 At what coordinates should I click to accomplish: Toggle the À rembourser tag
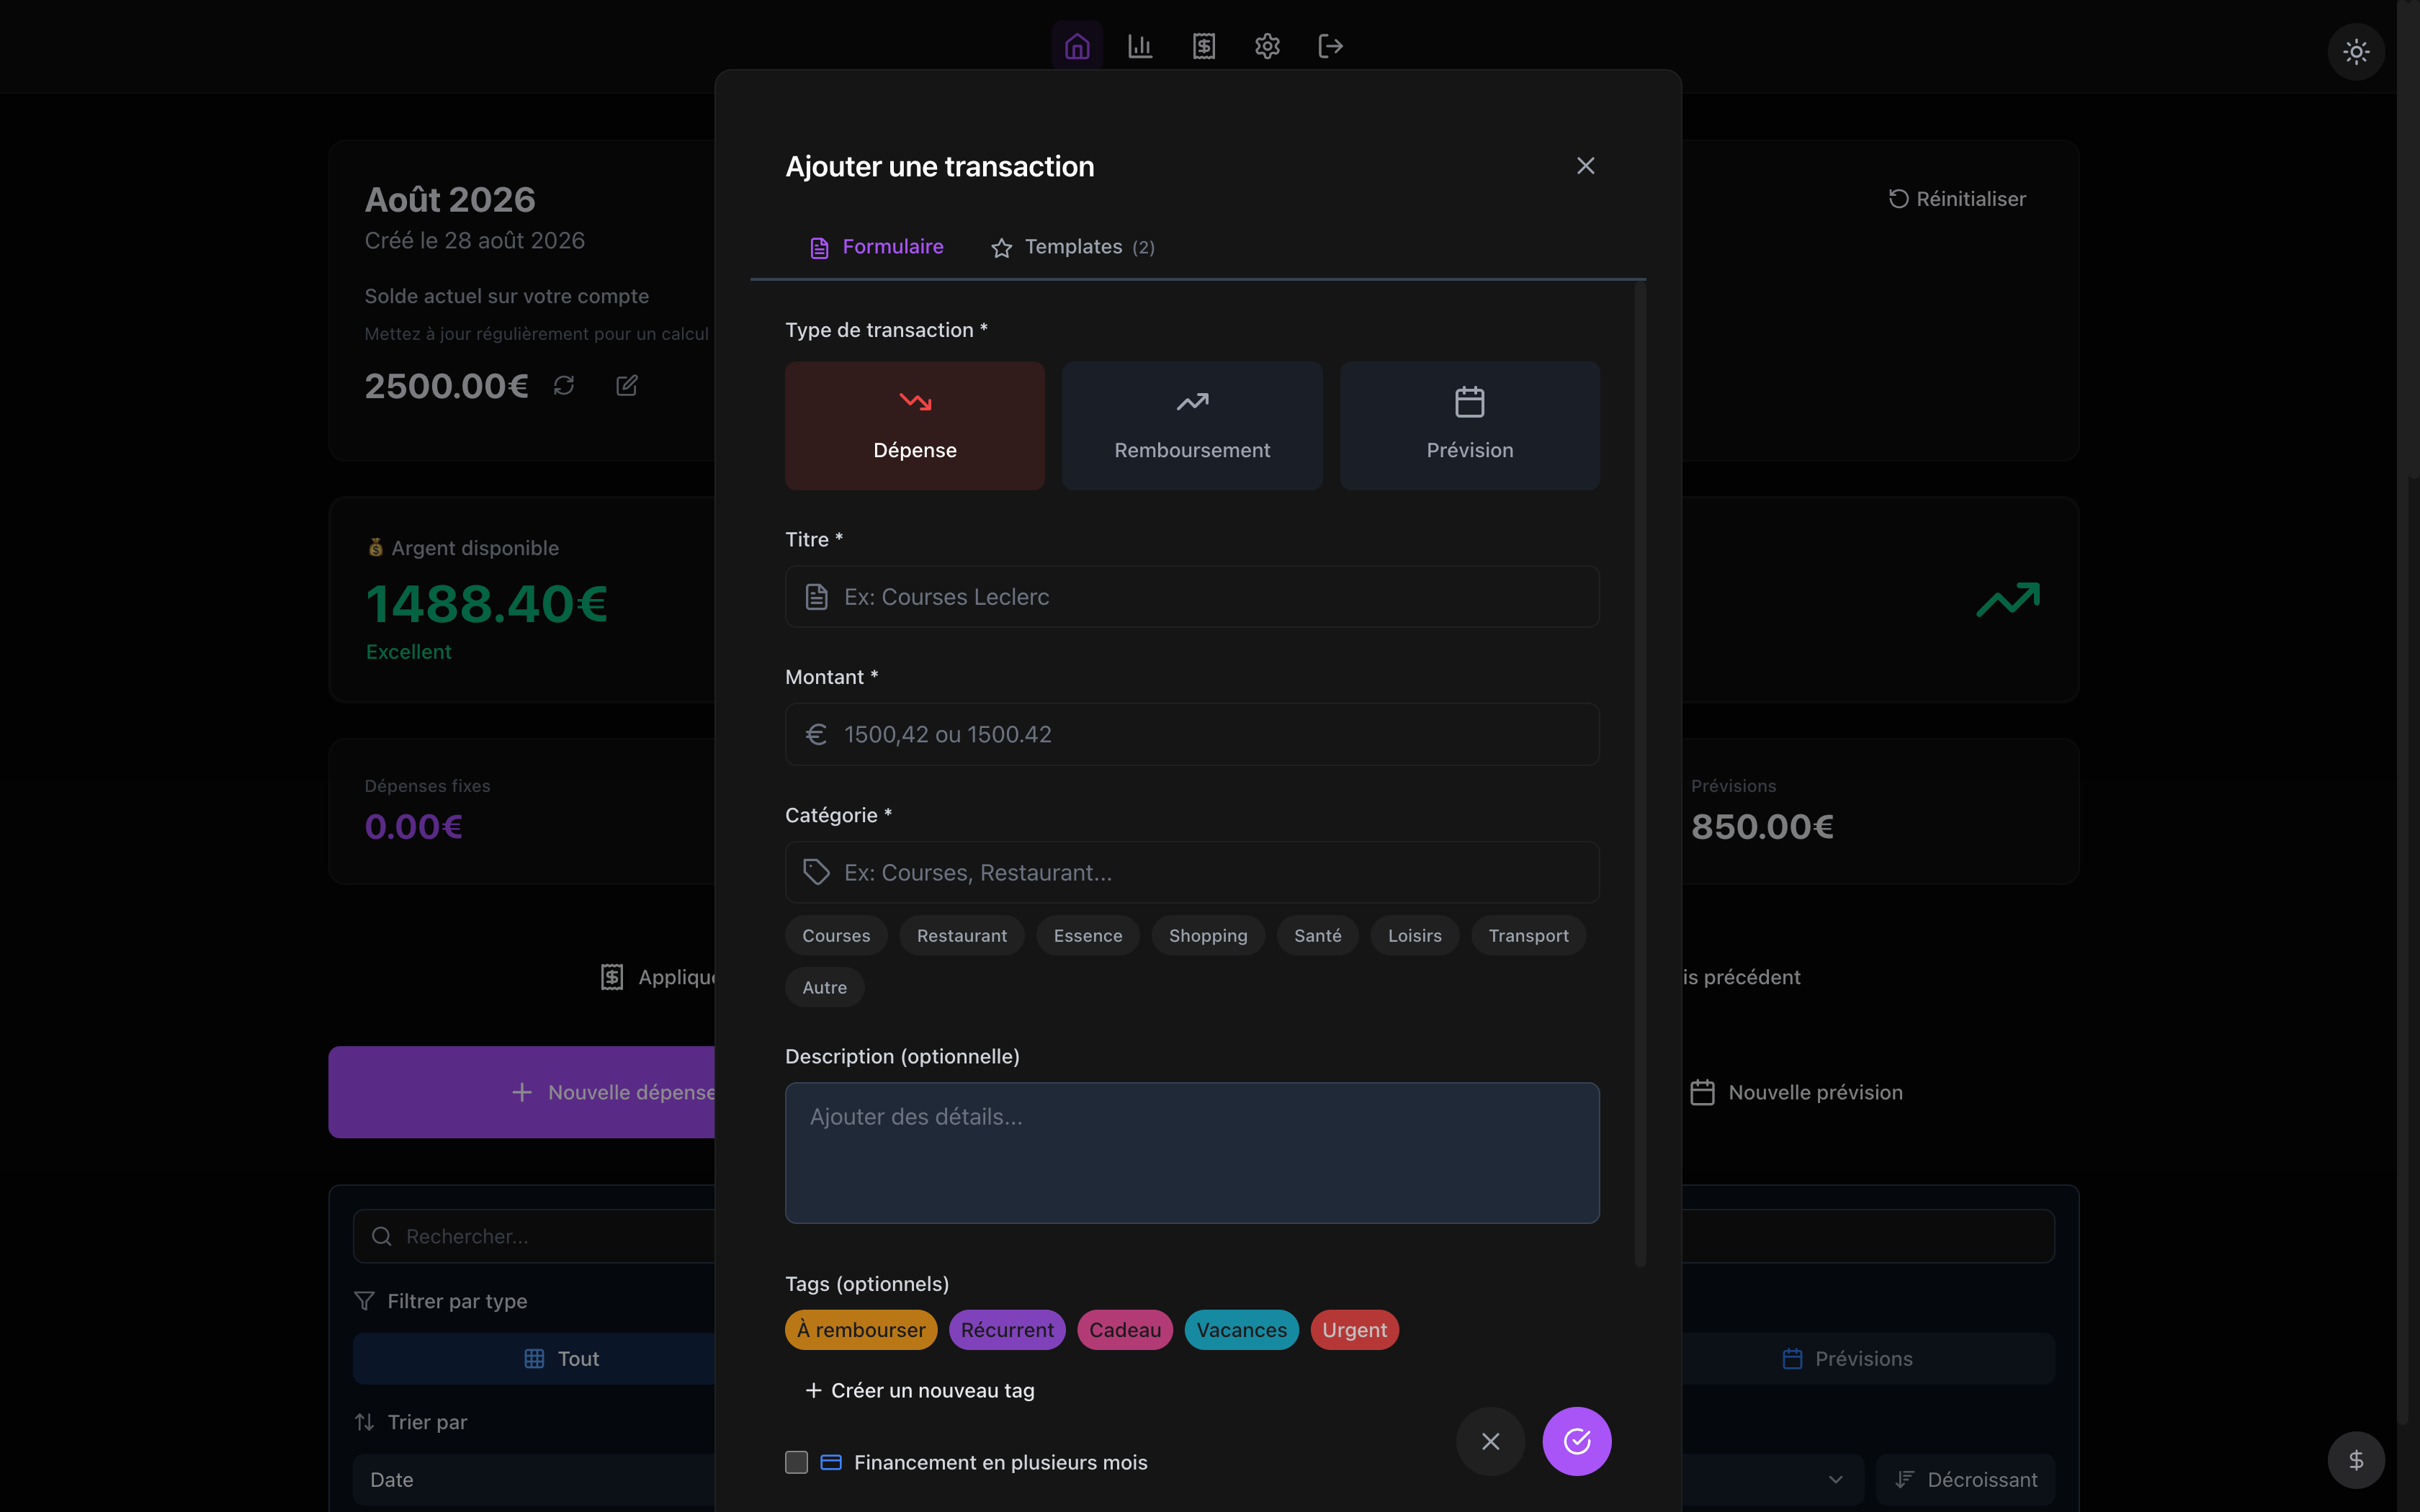tap(861, 1330)
